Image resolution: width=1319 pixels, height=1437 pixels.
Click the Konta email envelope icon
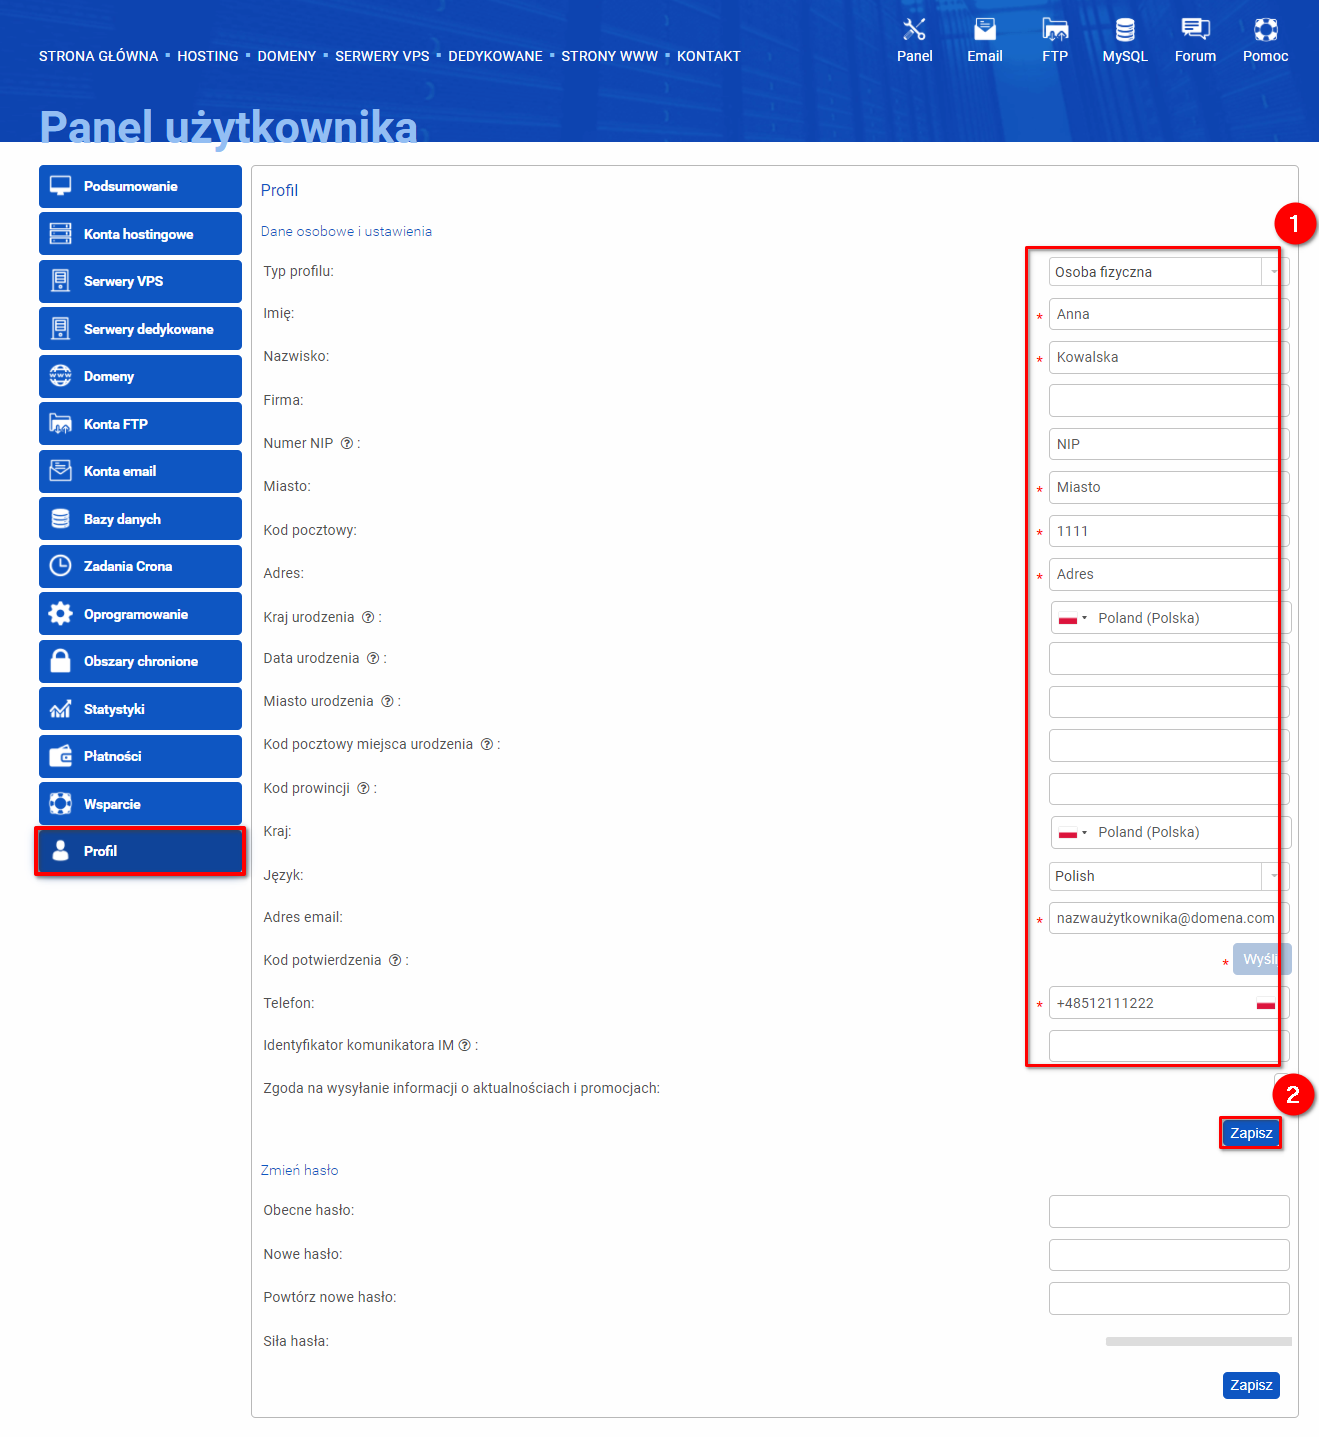click(61, 471)
